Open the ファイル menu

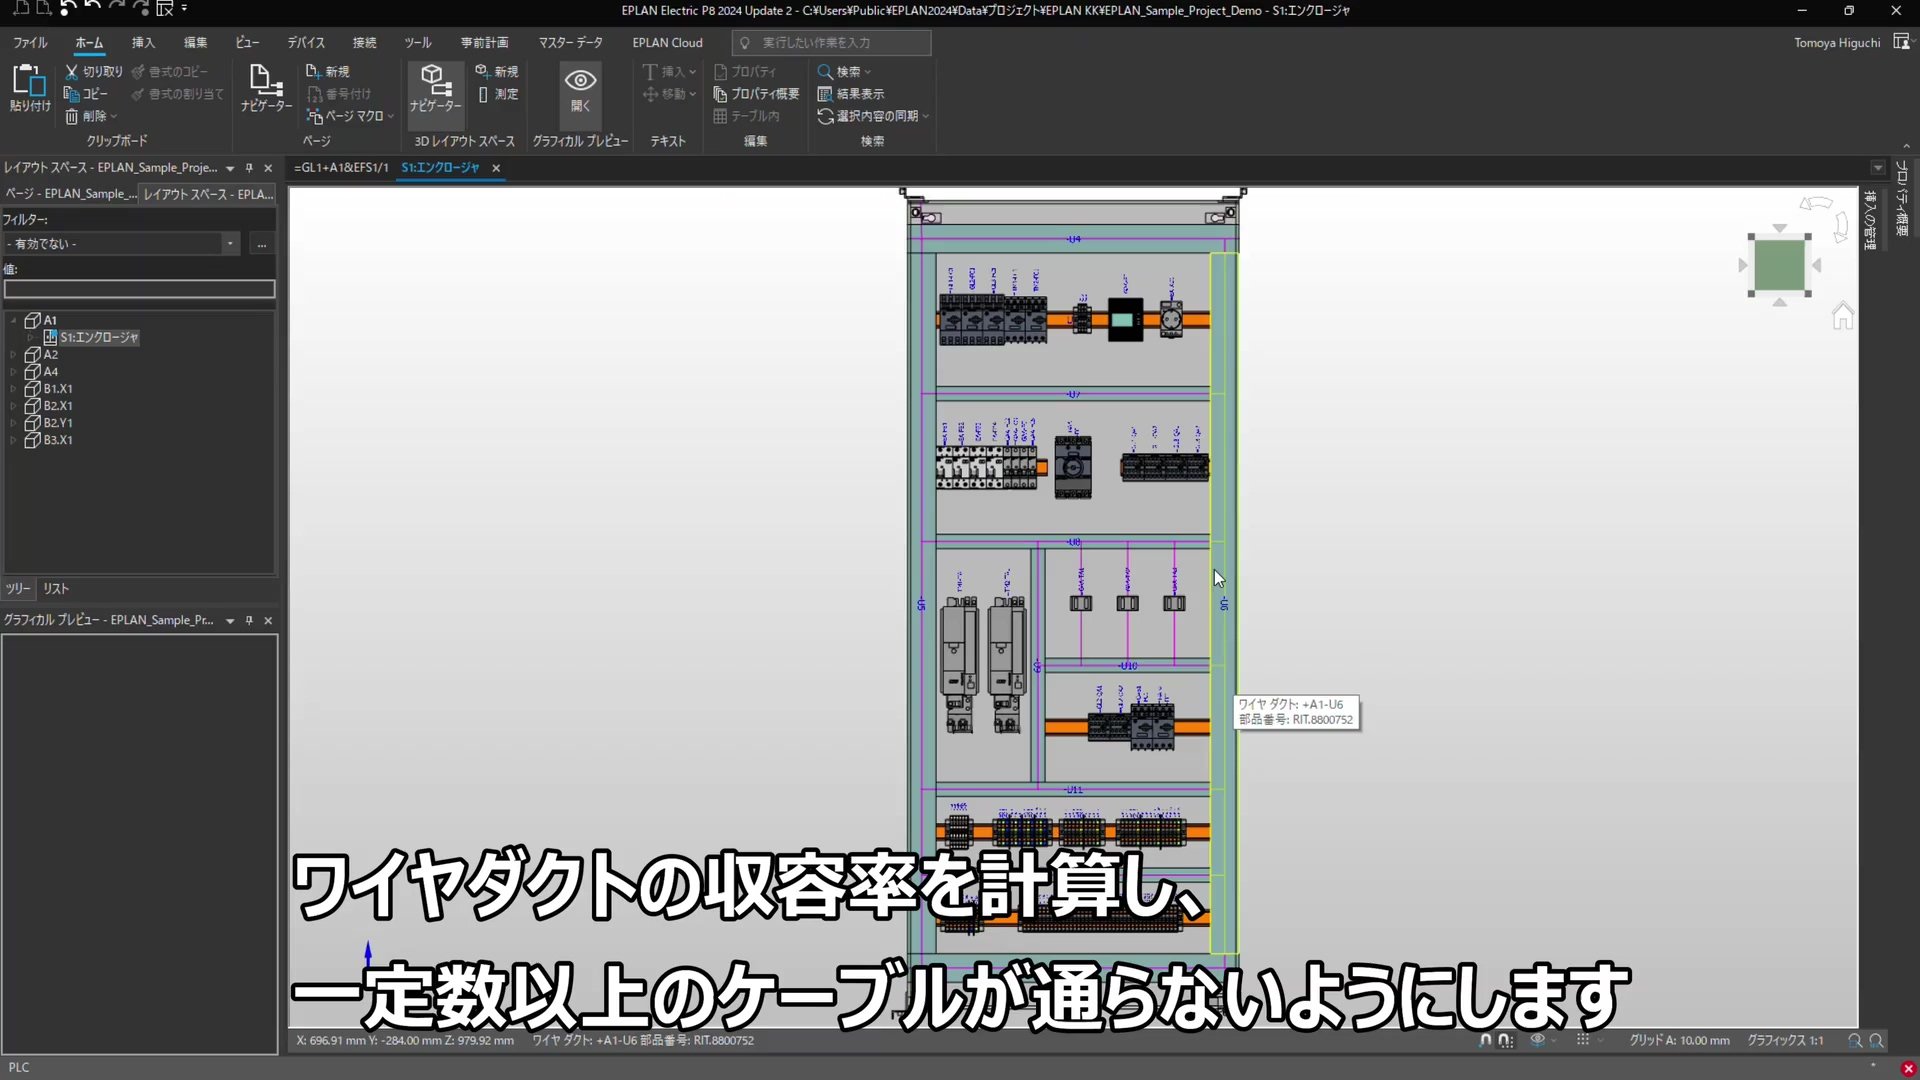tap(30, 43)
